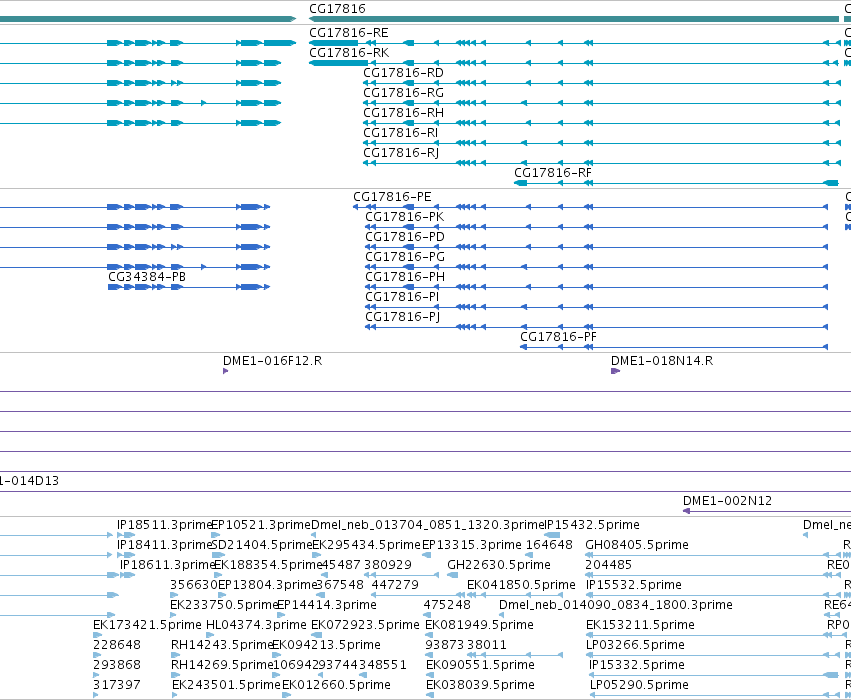Click the IP18511.3prime EST label
Viewport: 851px width, 700px height.
pos(163,525)
